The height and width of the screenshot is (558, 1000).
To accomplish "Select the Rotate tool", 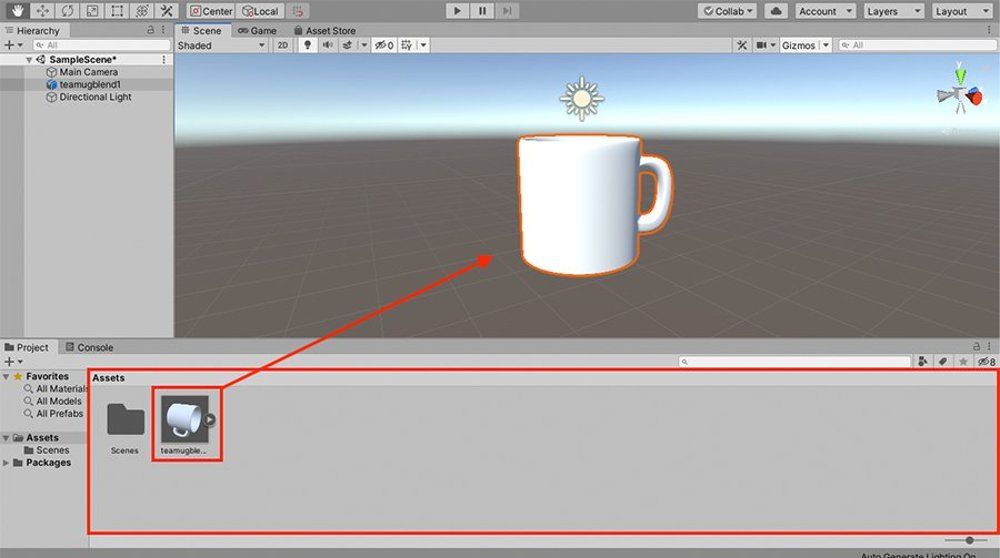I will point(67,11).
